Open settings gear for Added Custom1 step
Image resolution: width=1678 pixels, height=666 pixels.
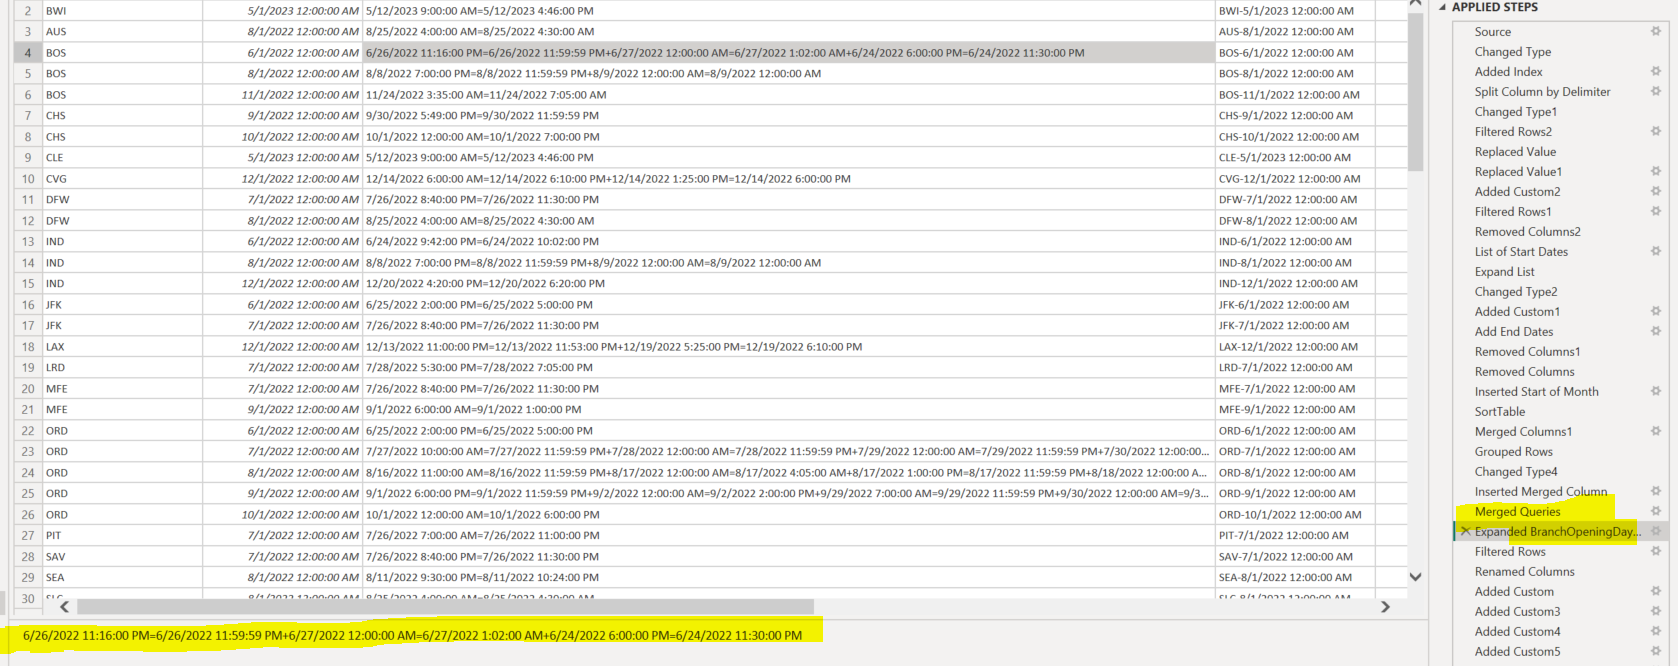(x=1656, y=311)
